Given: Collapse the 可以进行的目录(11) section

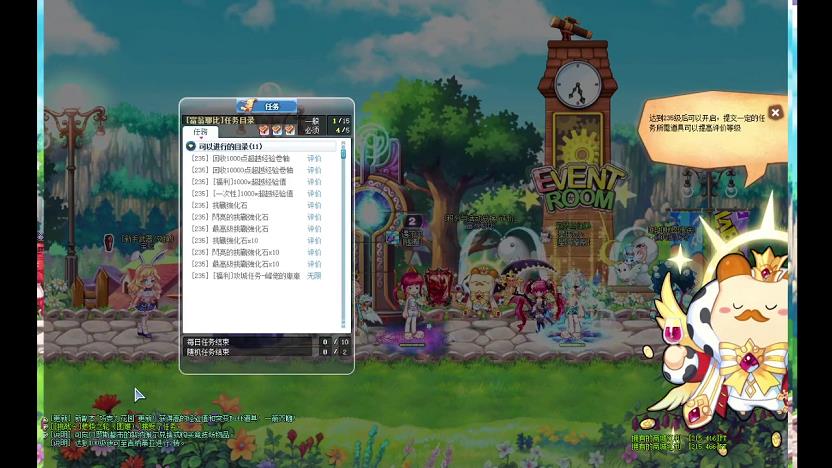Looking at the screenshot, I should tap(191, 146).
